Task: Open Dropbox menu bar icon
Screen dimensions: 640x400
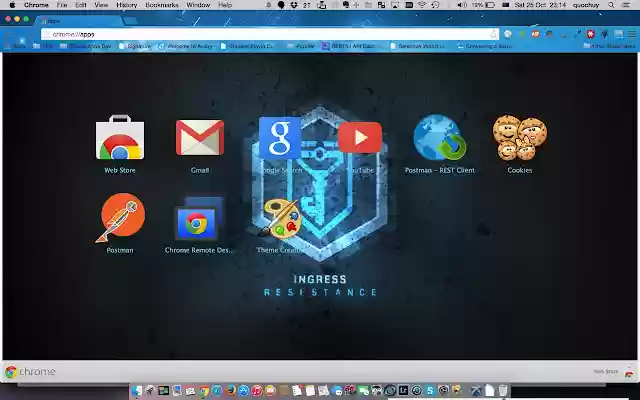Action: pyautogui.click(x=294, y=5)
